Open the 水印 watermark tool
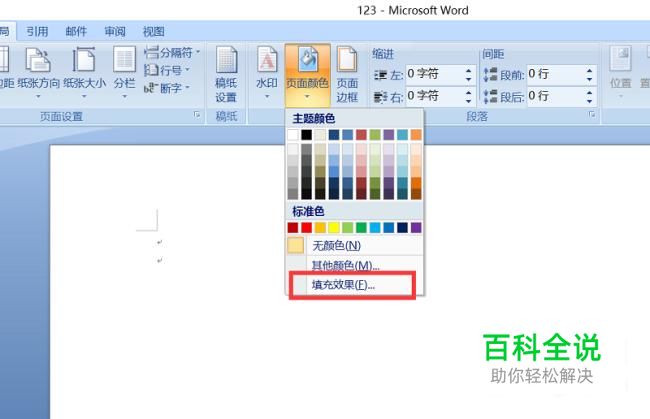This screenshot has height=419, width=650. point(267,73)
